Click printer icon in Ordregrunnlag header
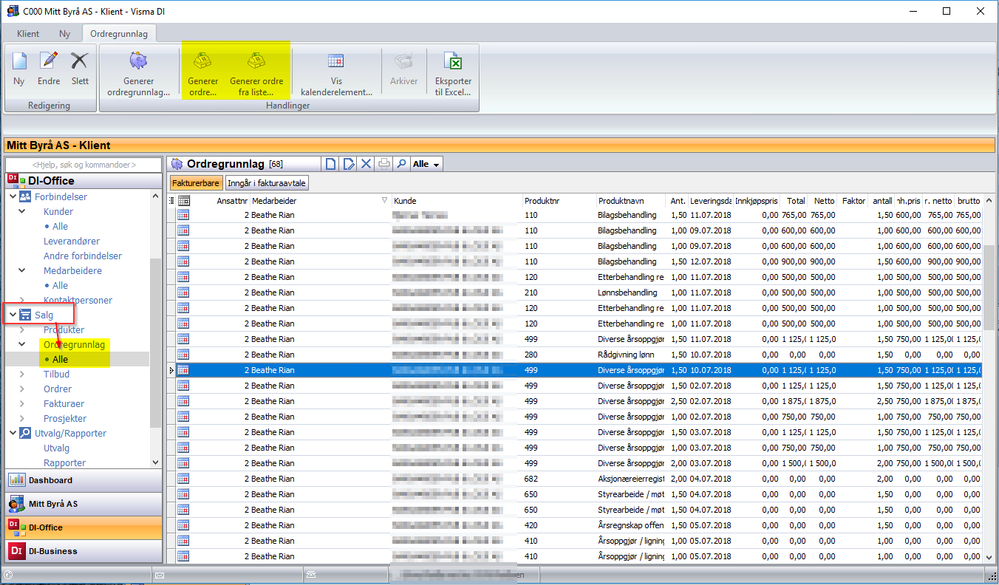This screenshot has height=585, width=999. click(384, 164)
